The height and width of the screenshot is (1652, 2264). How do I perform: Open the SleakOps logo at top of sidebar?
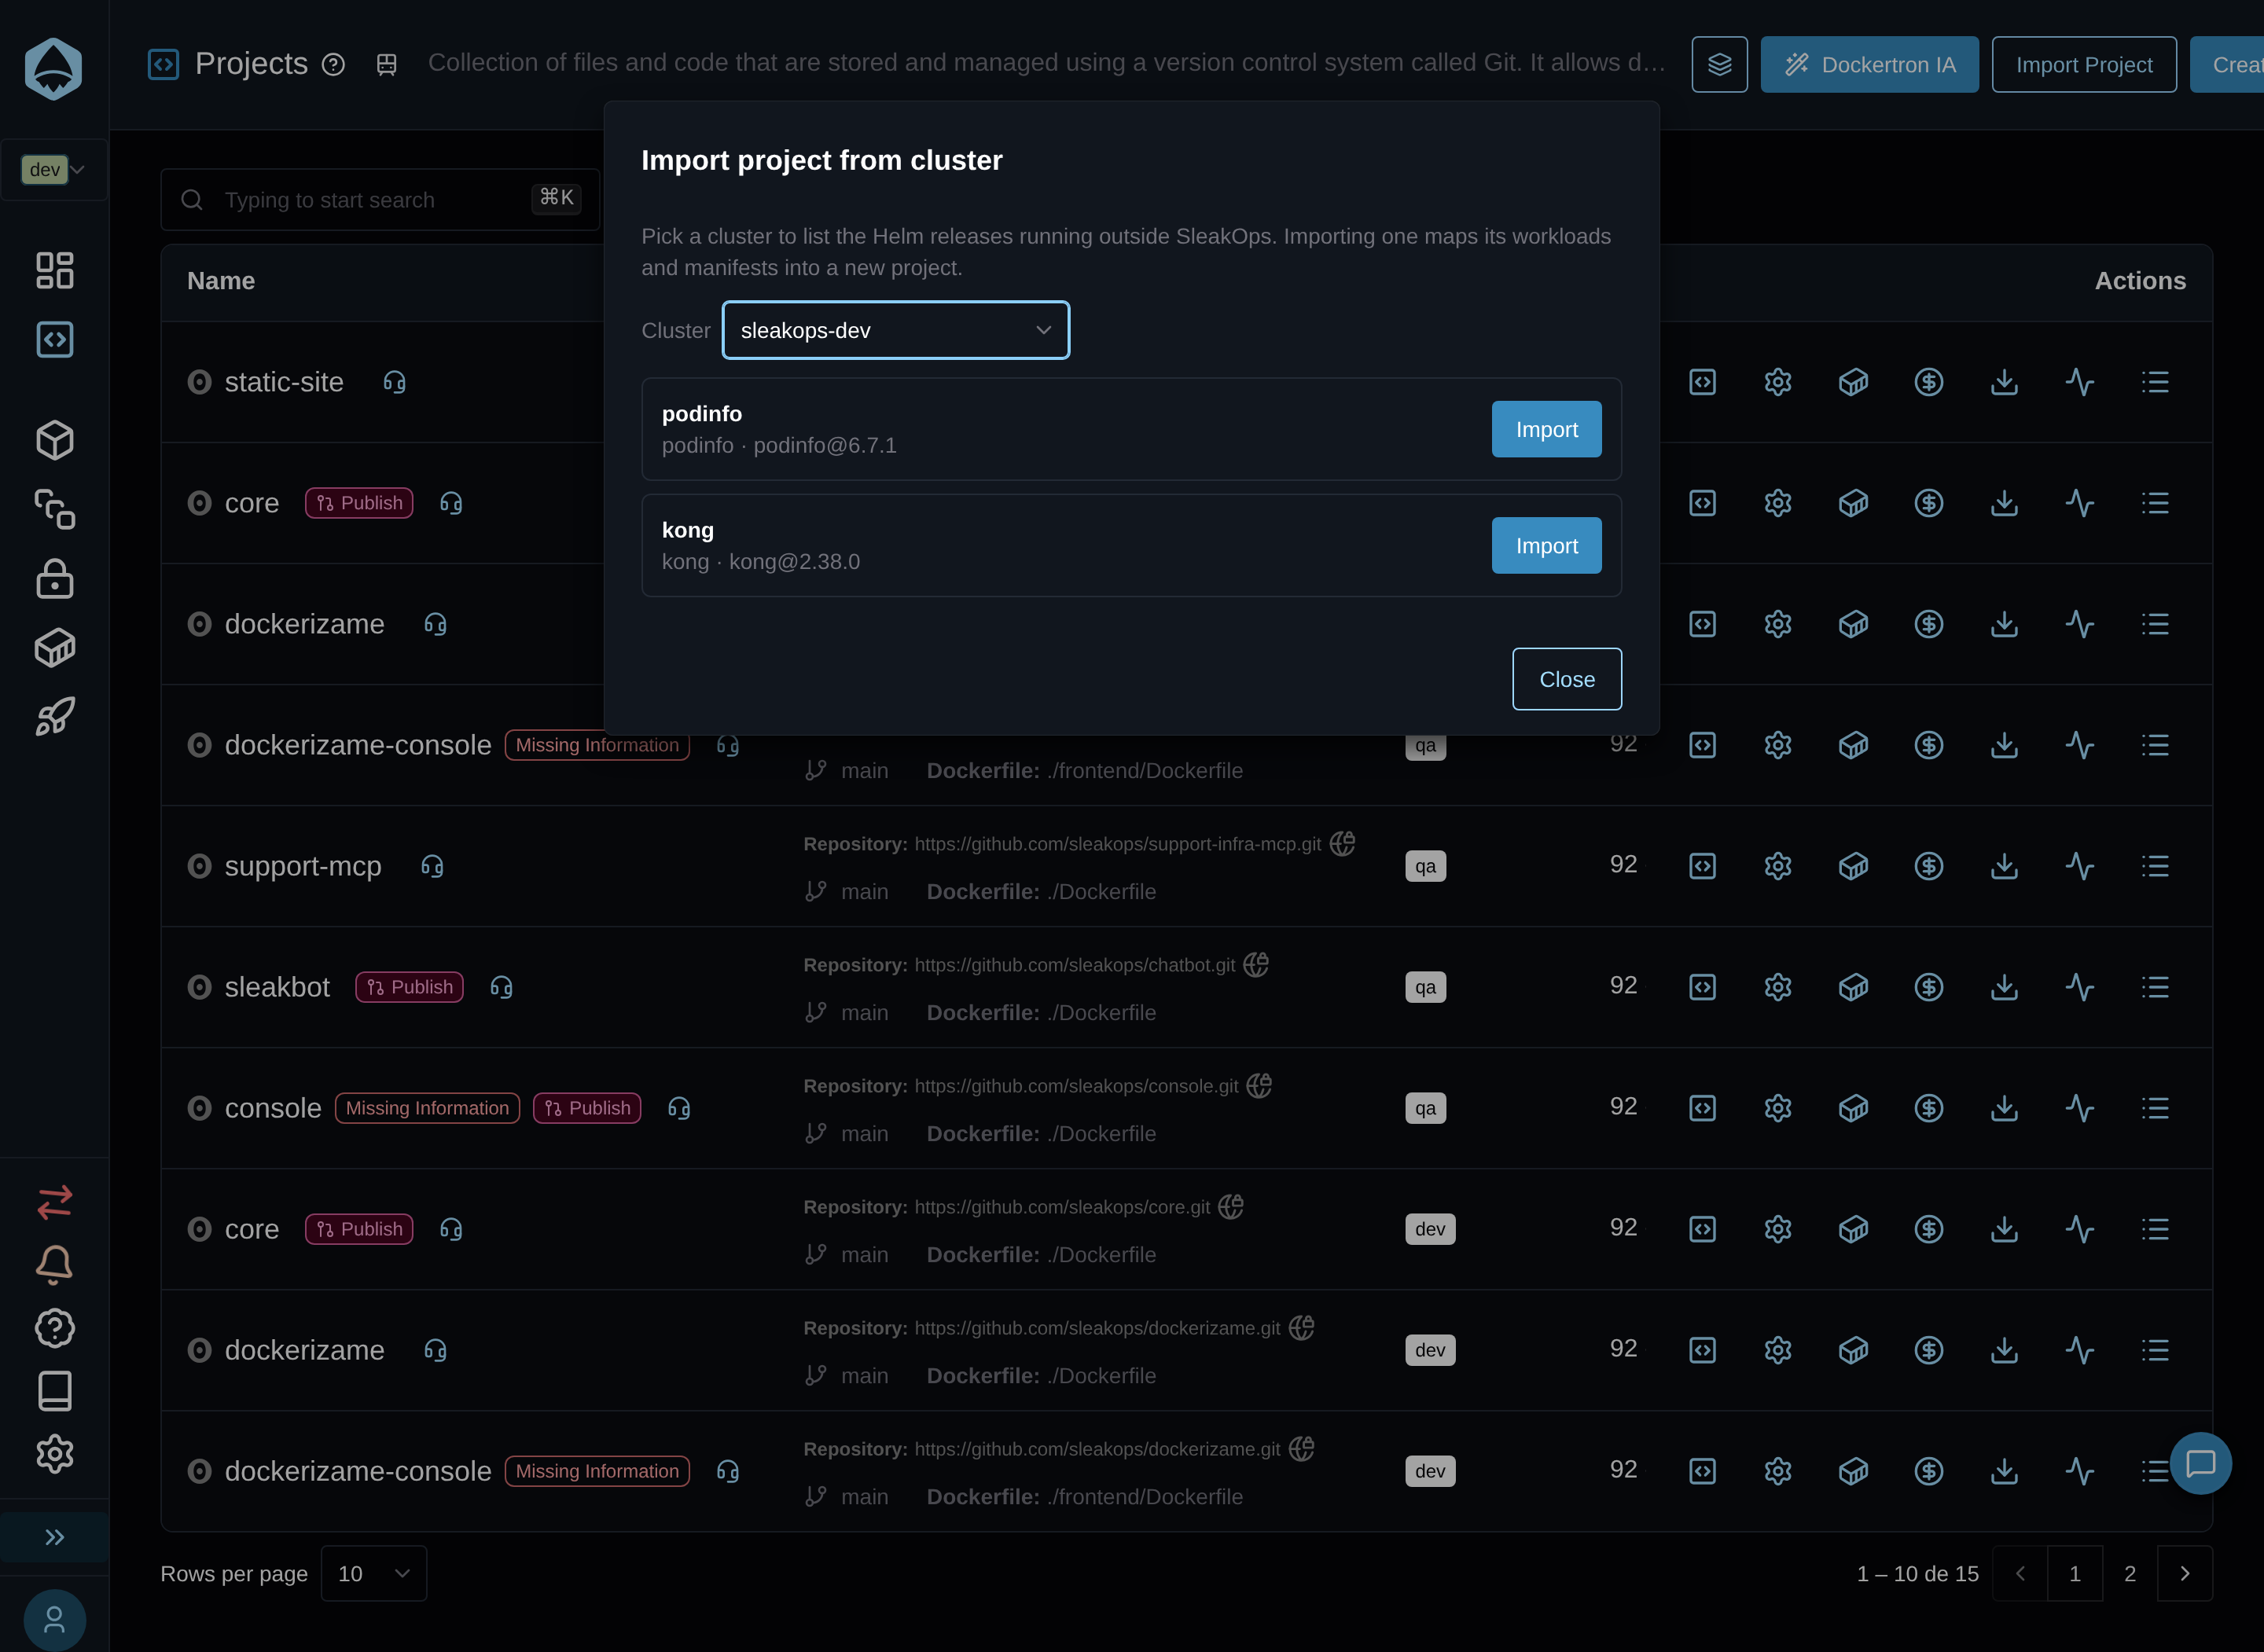tap(53, 69)
